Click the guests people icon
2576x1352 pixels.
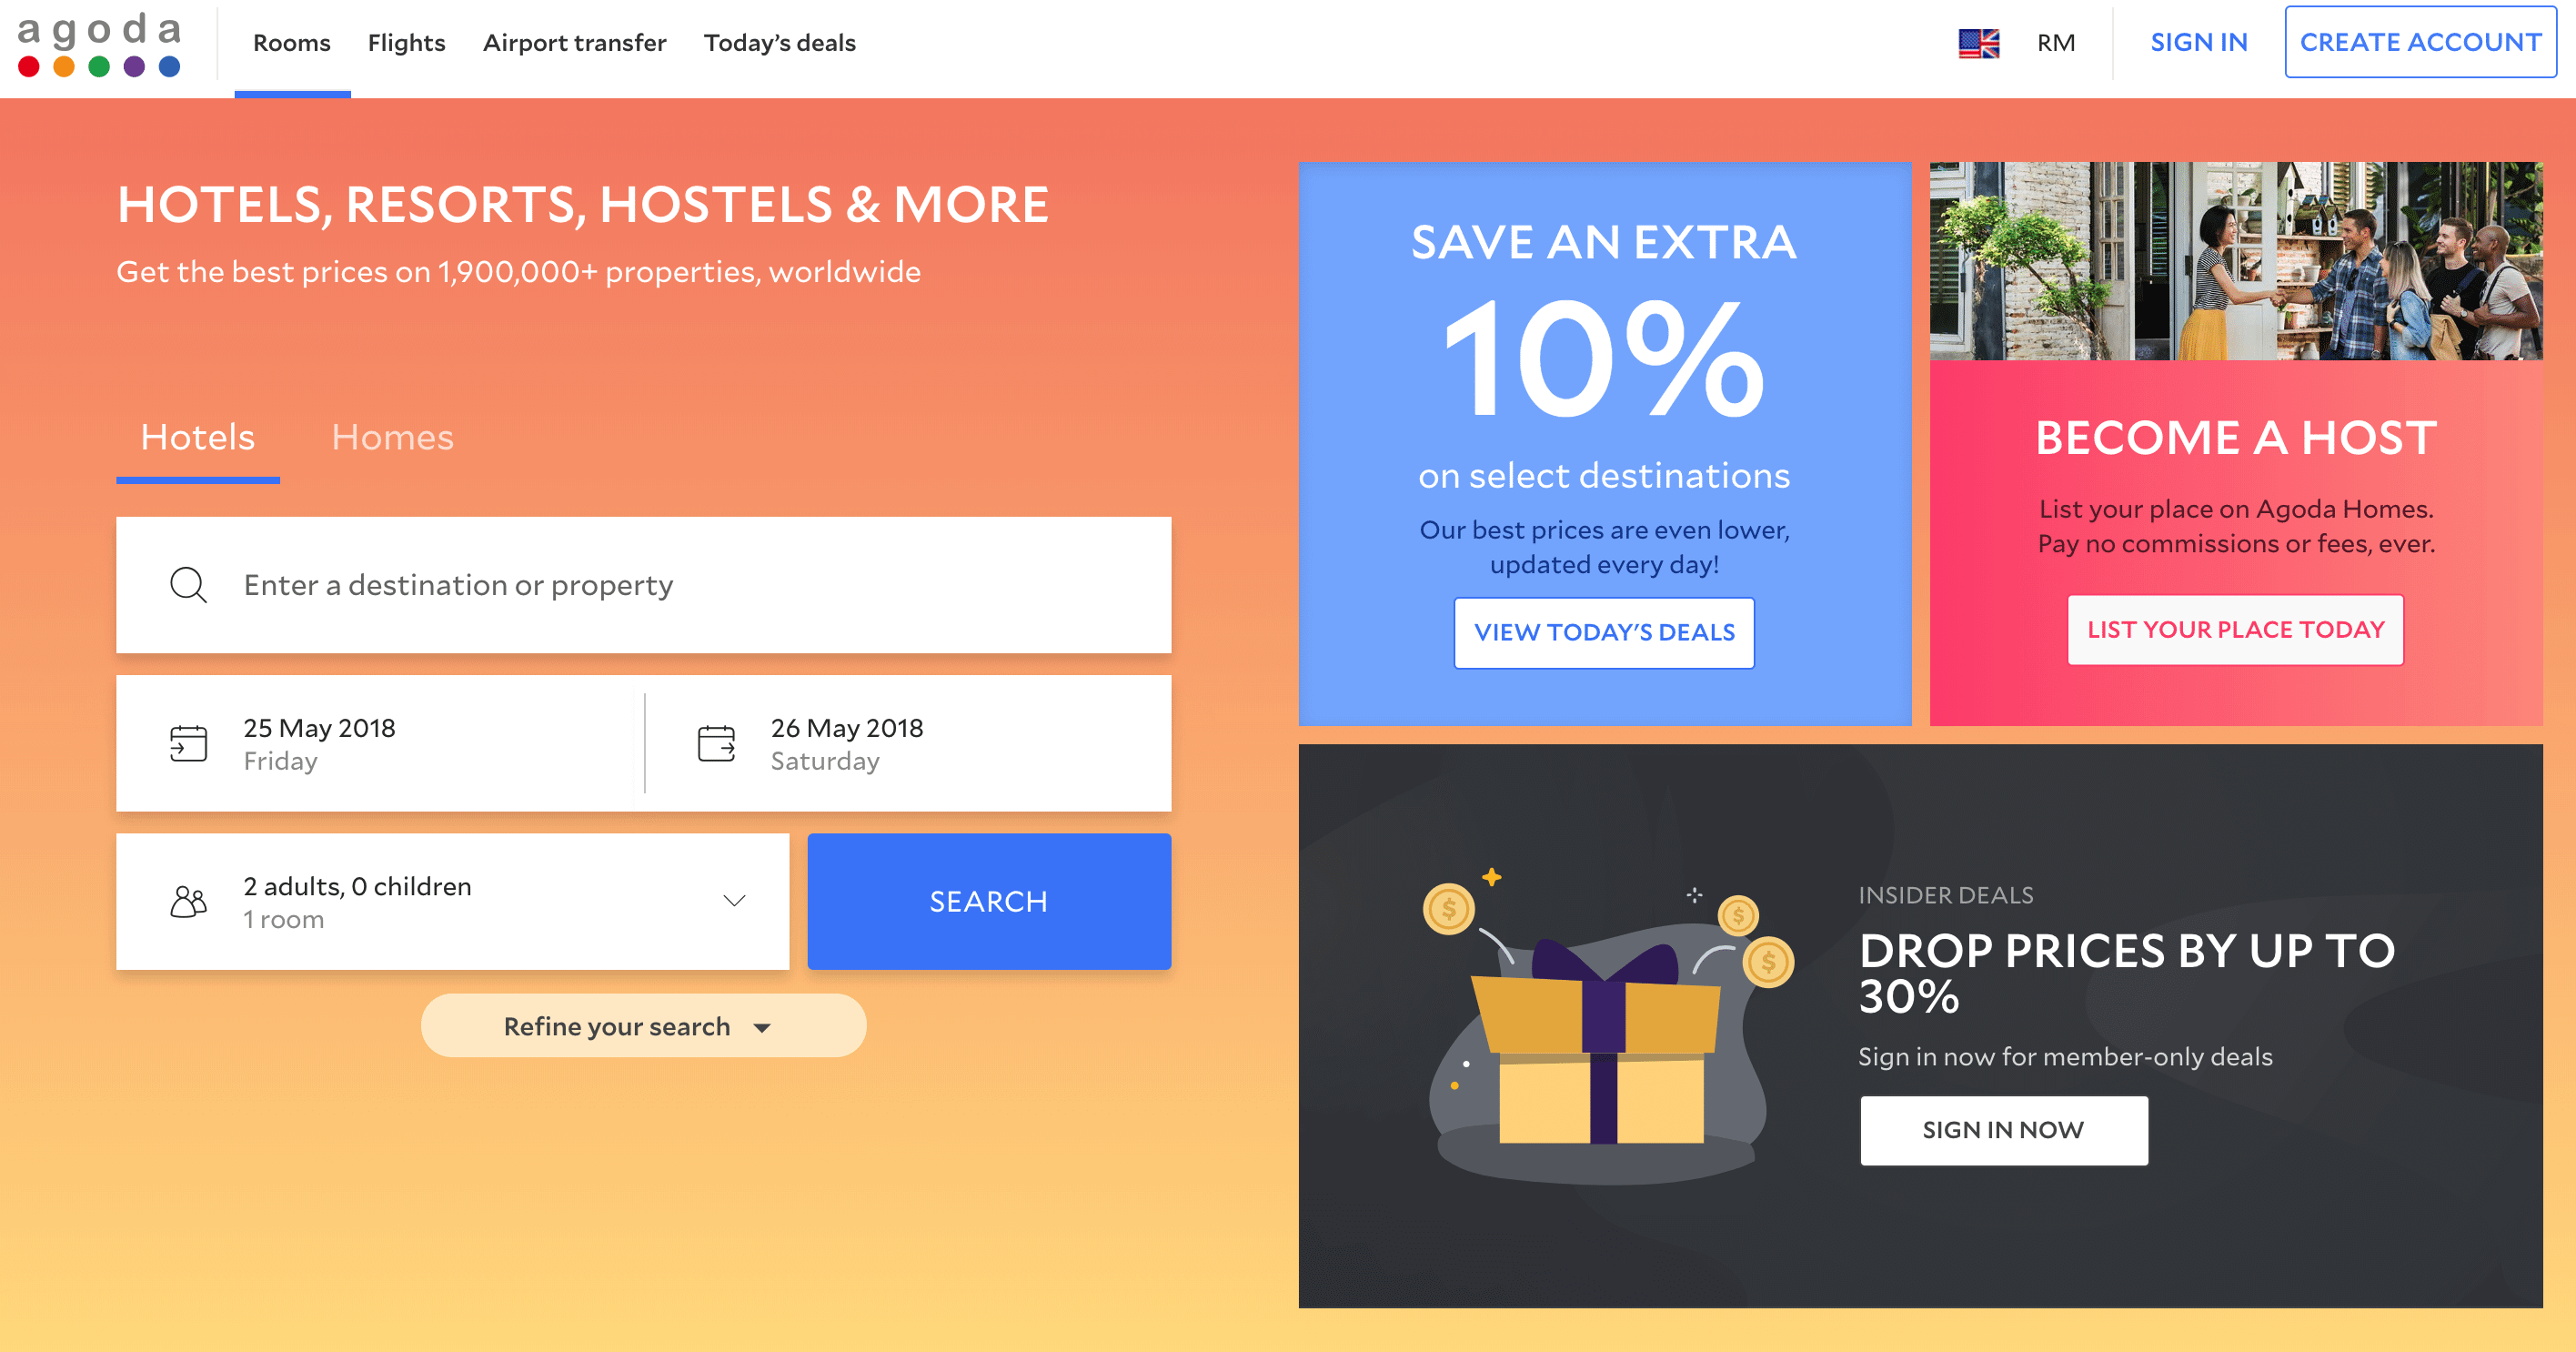tap(188, 901)
